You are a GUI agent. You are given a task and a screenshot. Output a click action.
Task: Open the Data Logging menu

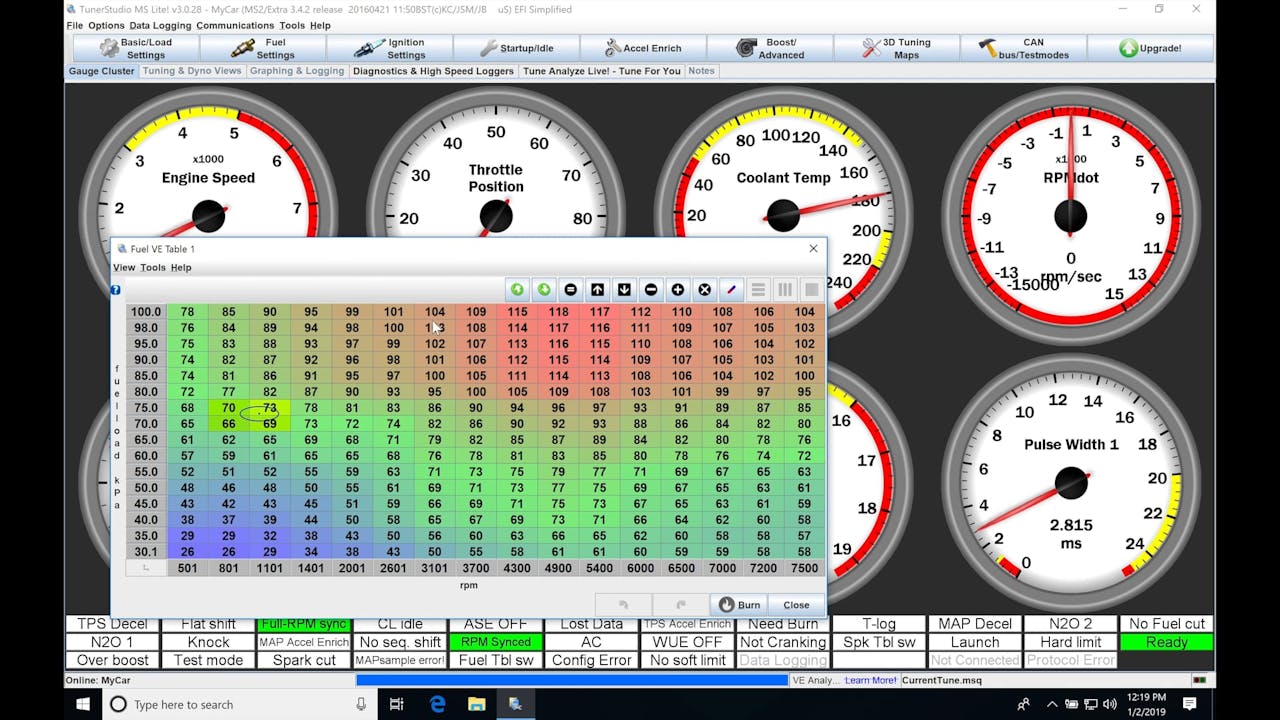(x=160, y=25)
